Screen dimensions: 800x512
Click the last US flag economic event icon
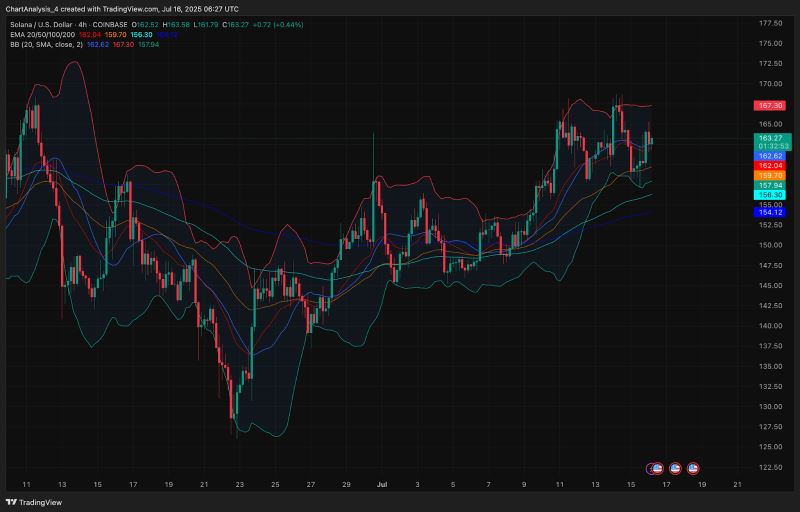click(692, 467)
